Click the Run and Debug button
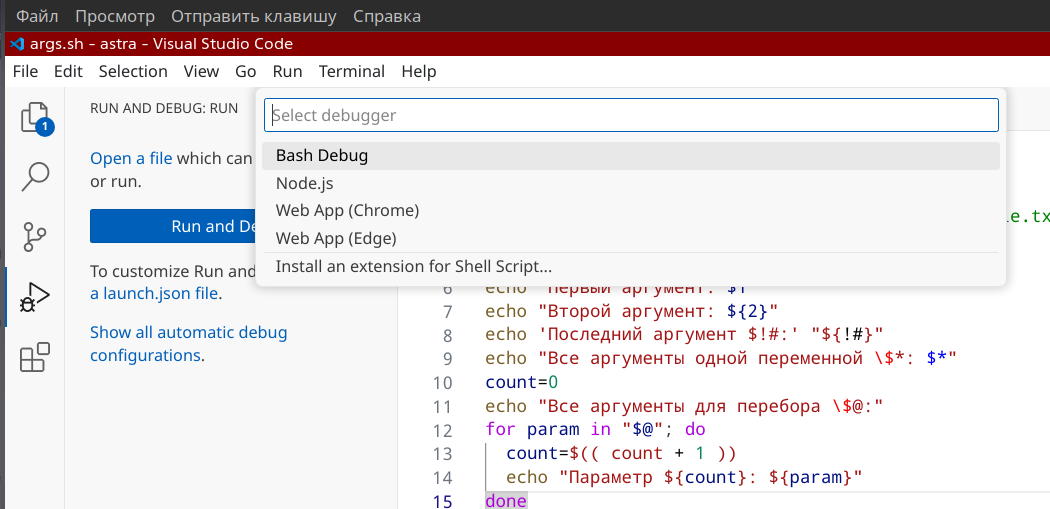 coord(173,226)
